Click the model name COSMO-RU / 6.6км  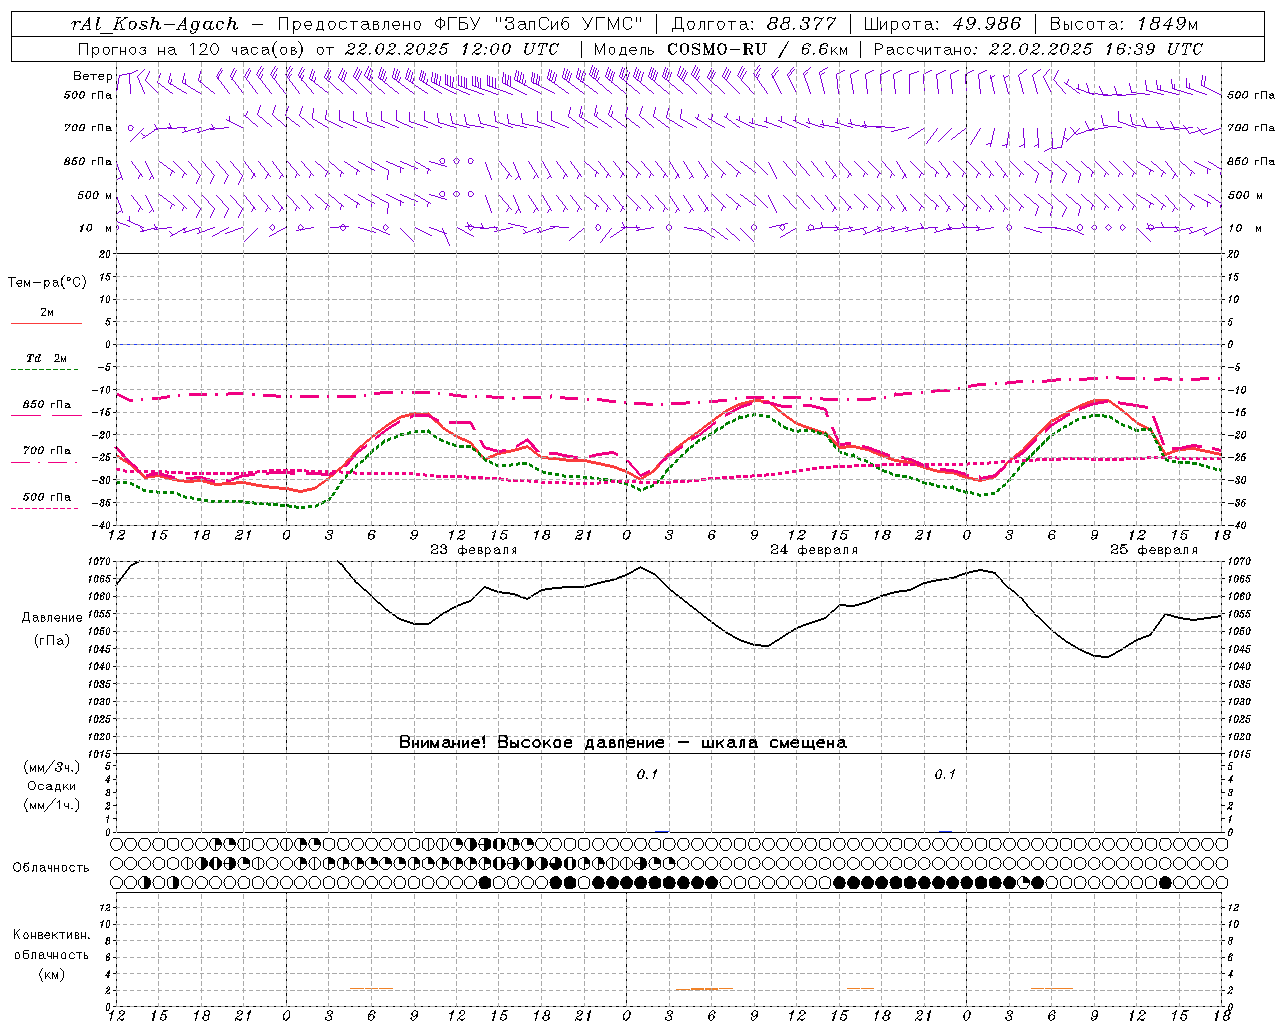758,49
